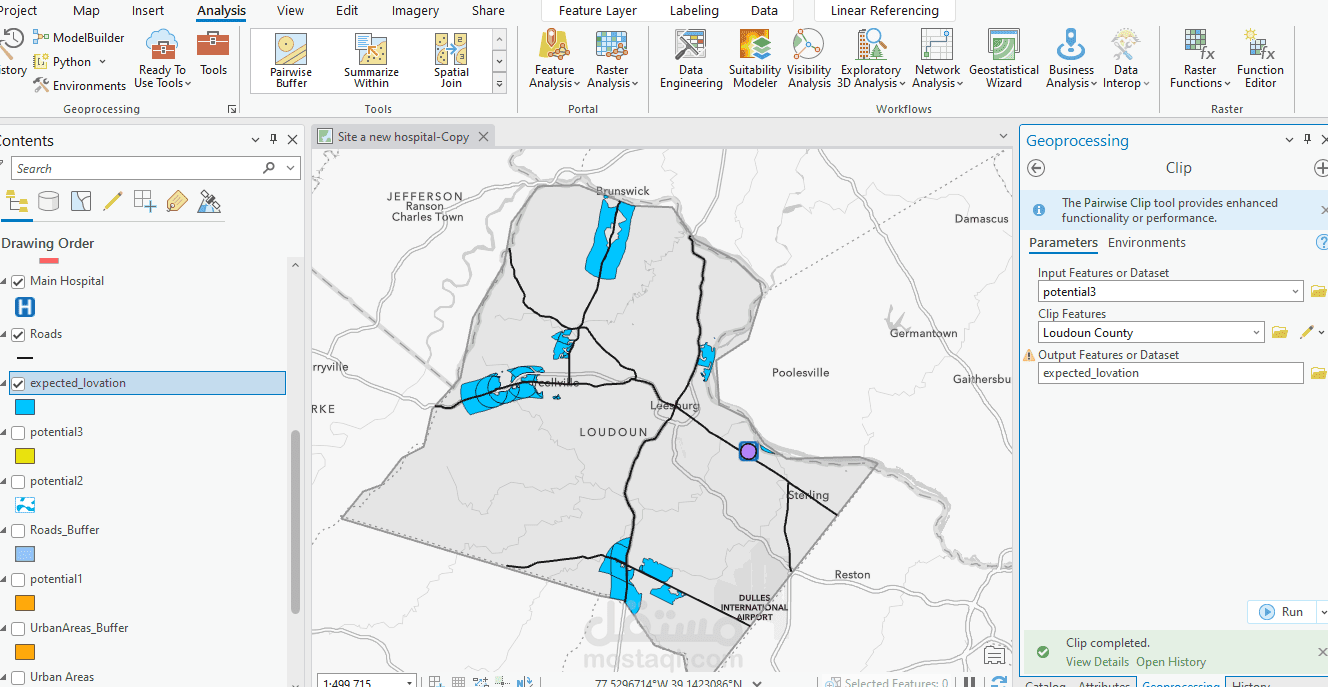1328x687 pixels.
Task: Uncheck the expected_lovation layer
Action: point(18,383)
